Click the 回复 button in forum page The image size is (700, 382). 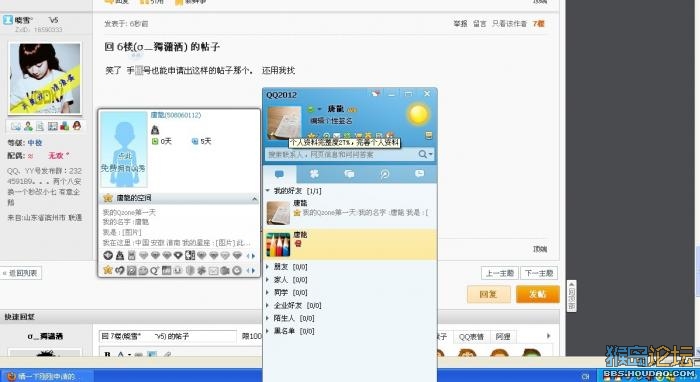pos(488,295)
